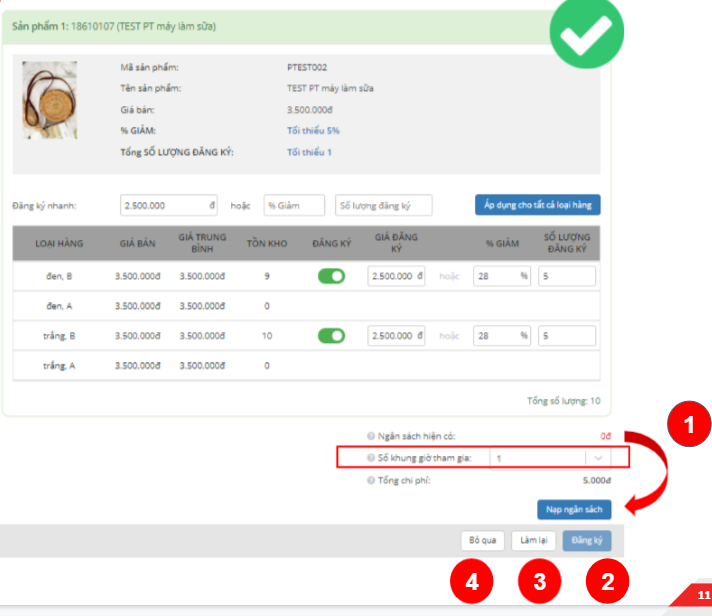Click Số lượng đăng ký field for đen, B
Viewport: 712px width, 616px height.
click(567, 276)
